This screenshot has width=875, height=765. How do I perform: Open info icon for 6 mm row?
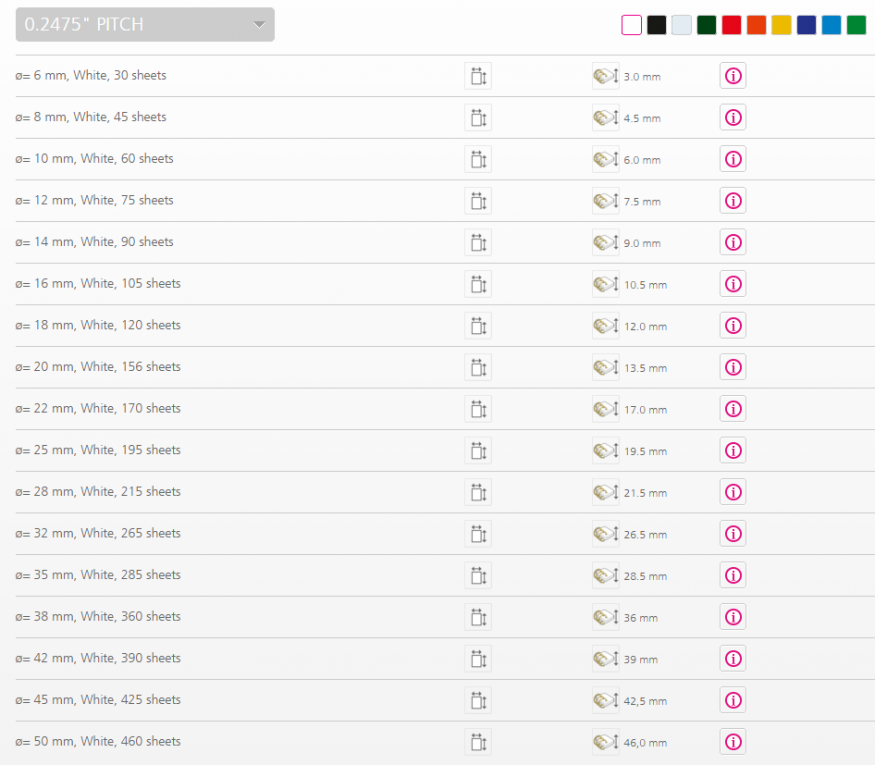[733, 76]
